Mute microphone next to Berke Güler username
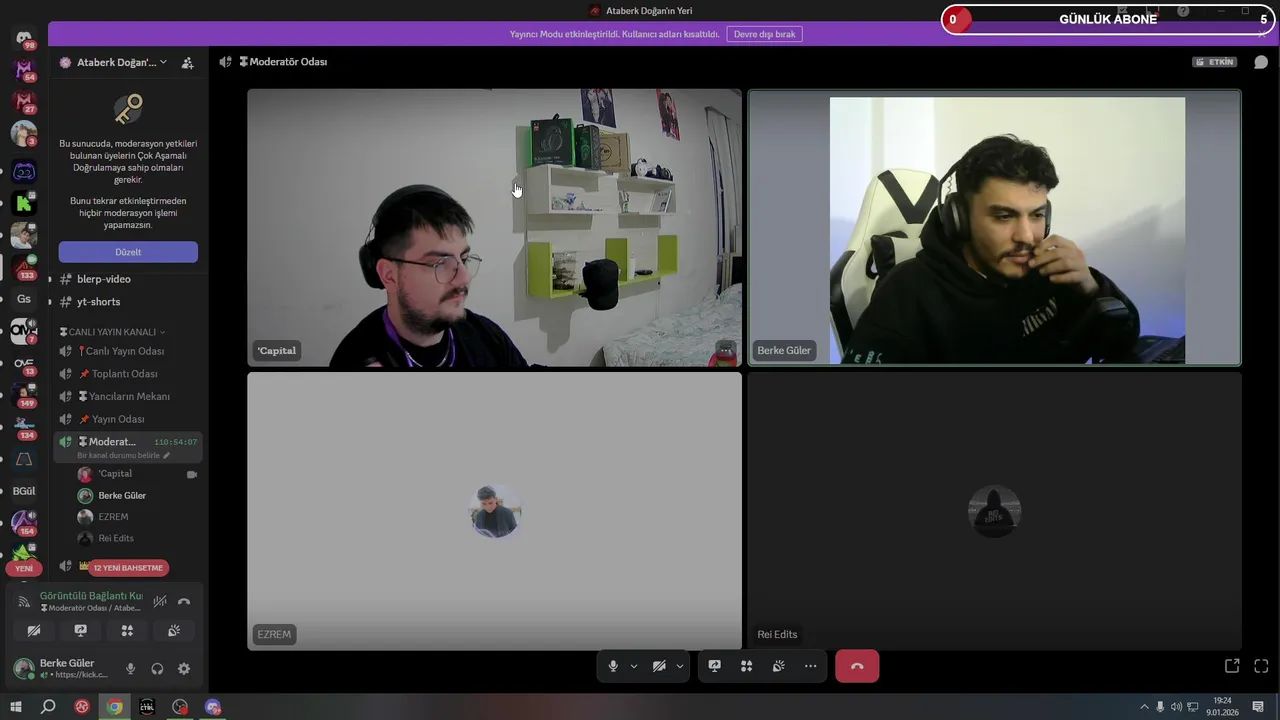Image resolution: width=1280 pixels, height=720 pixels. tap(130, 669)
